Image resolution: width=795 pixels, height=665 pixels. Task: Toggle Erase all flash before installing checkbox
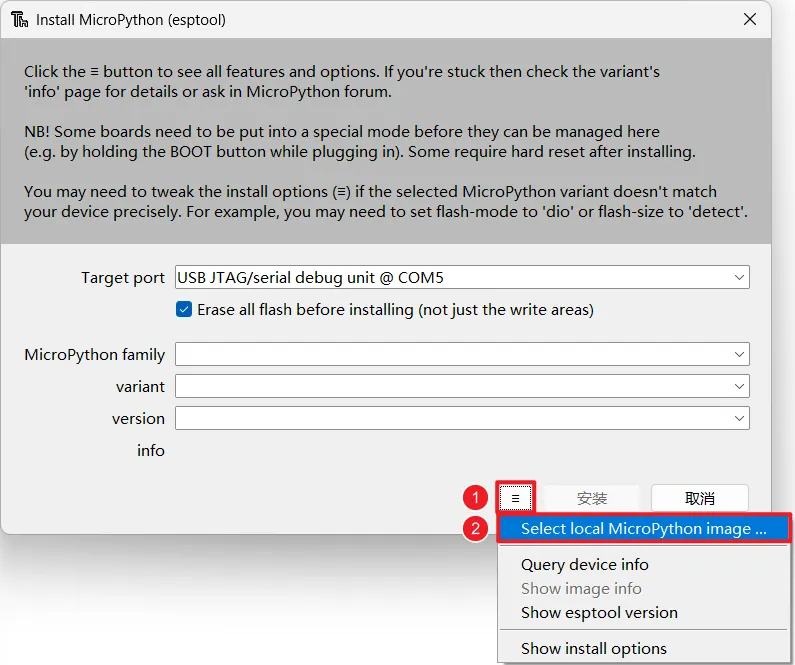coord(184,310)
